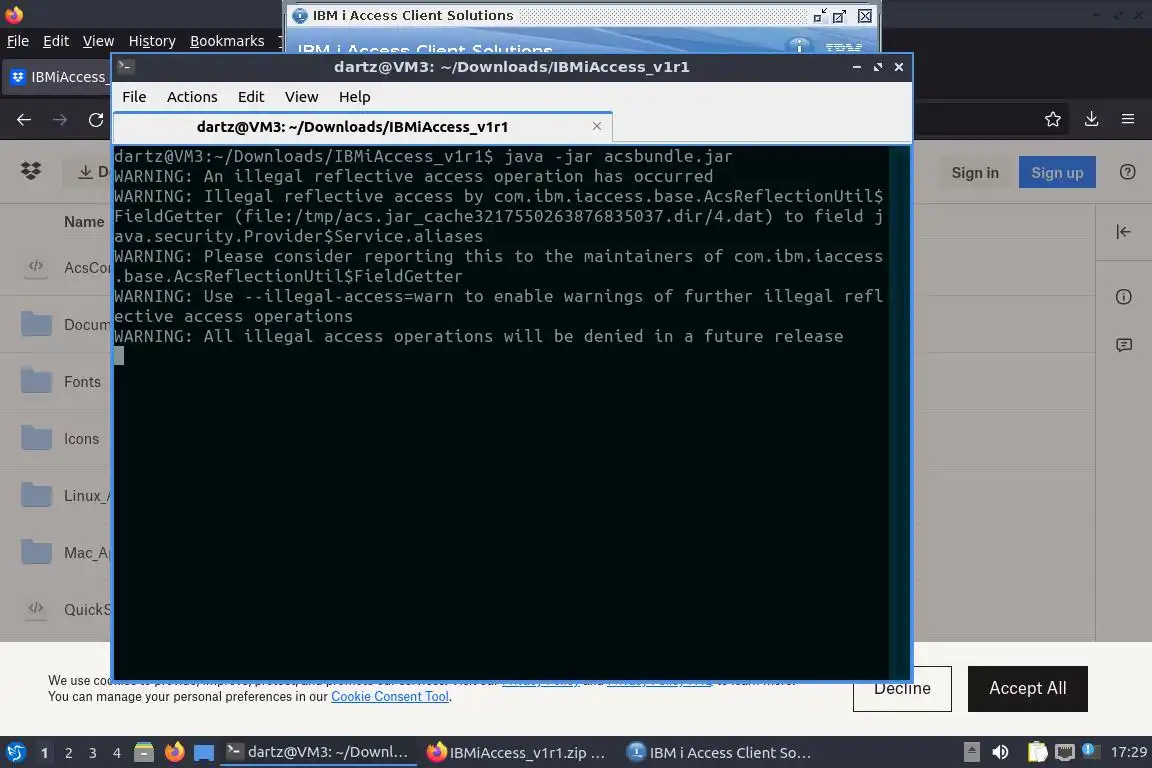This screenshot has height=768, width=1152.
Task: Click the show desktop taskbar icon
Action: click(x=204, y=753)
